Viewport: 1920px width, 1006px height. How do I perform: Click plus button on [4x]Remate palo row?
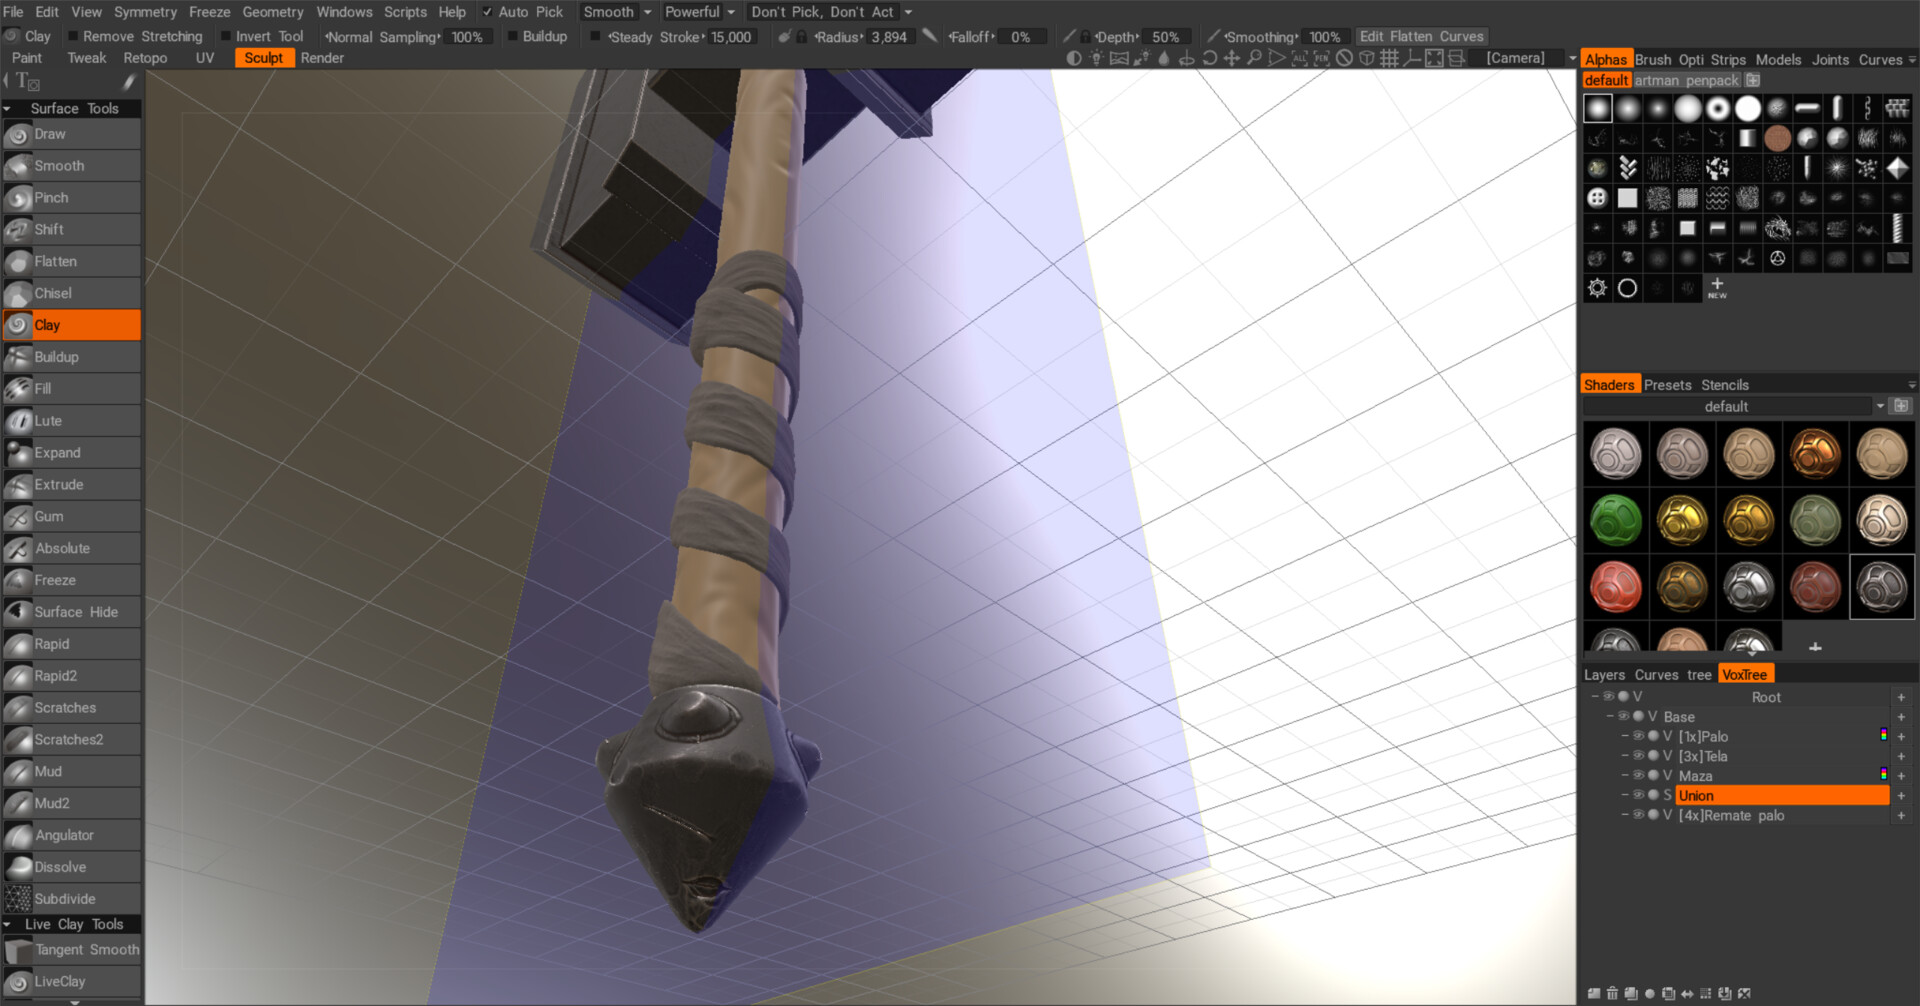1901,816
